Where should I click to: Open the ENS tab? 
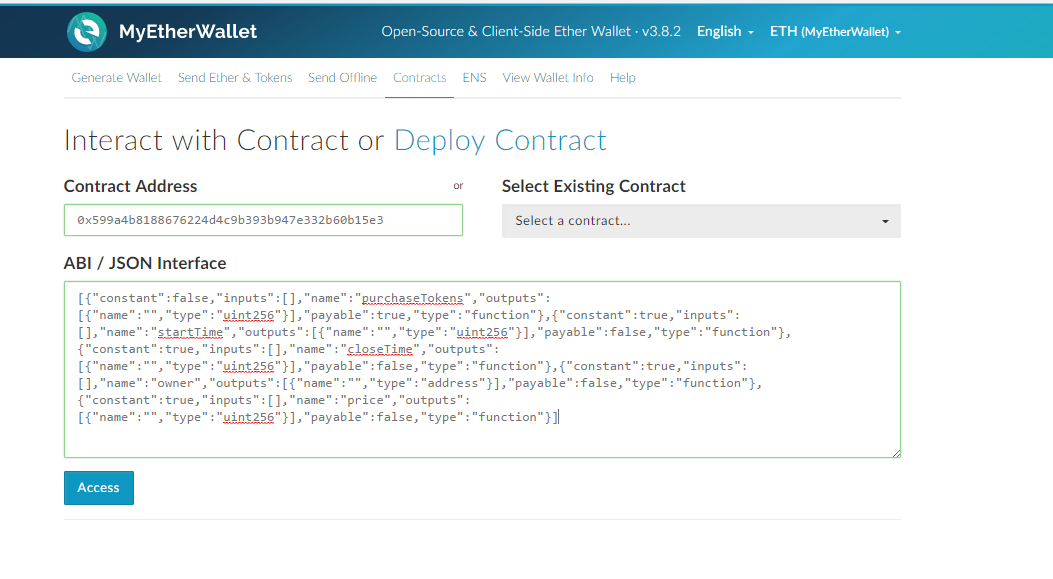(x=474, y=78)
